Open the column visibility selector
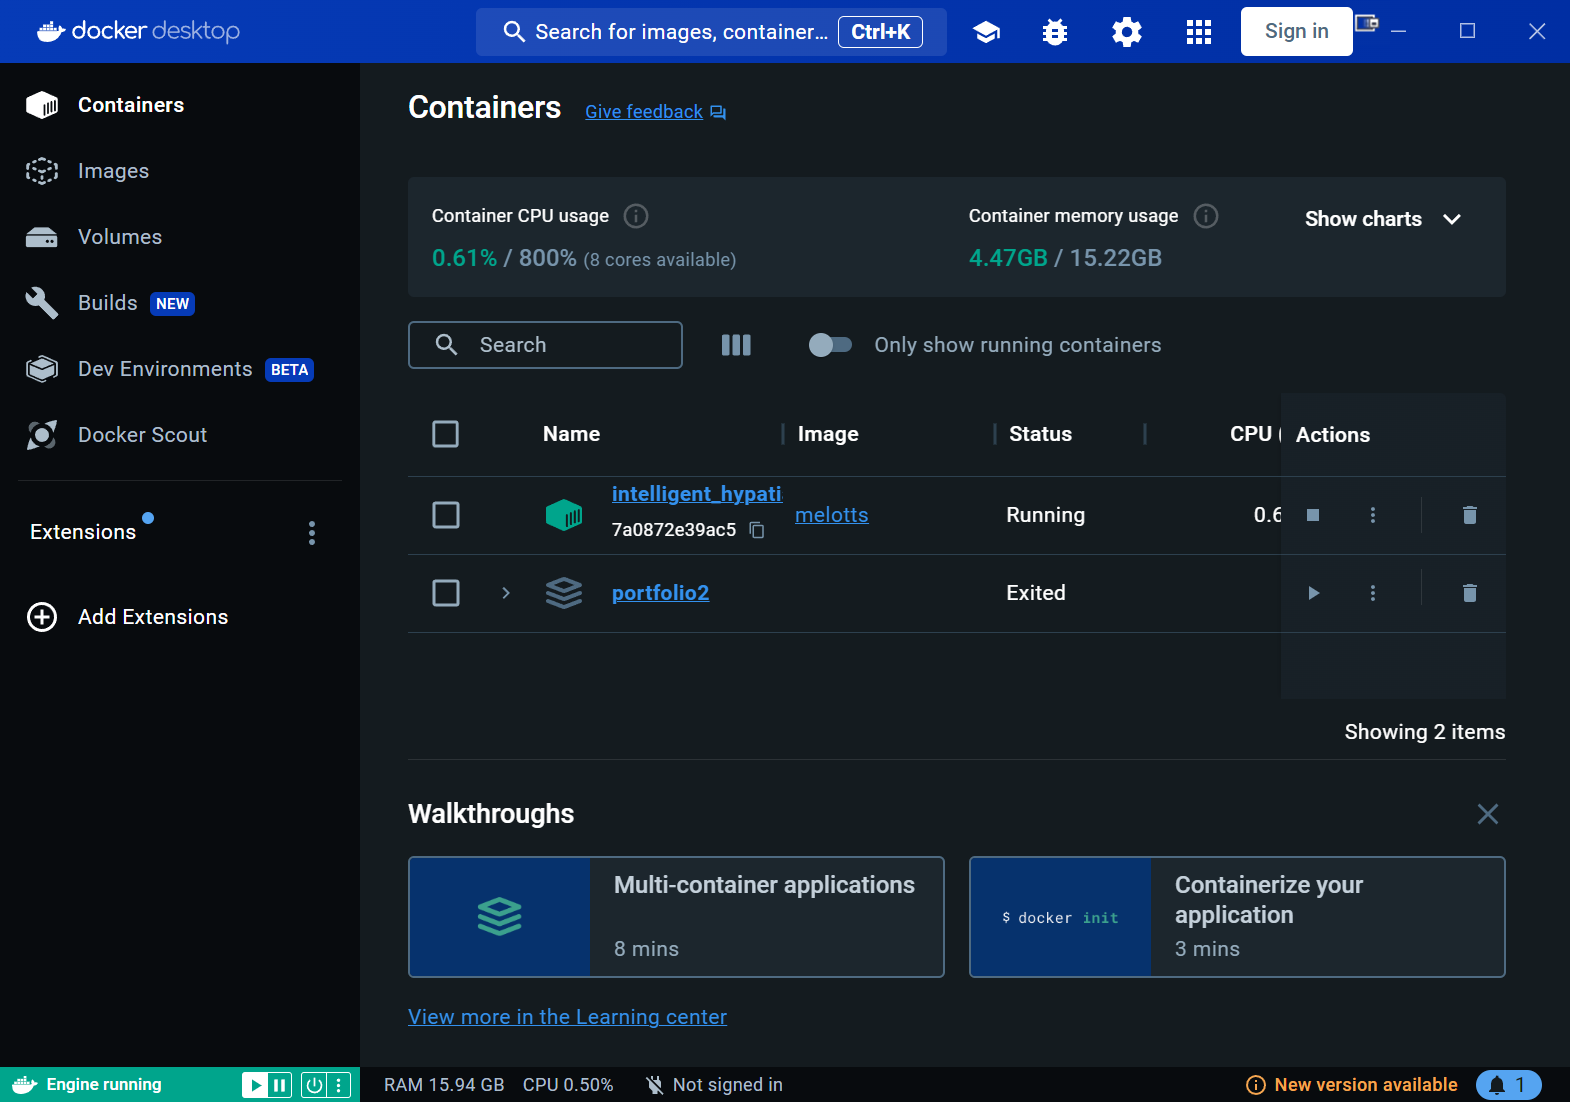1570x1102 pixels. (x=736, y=345)
